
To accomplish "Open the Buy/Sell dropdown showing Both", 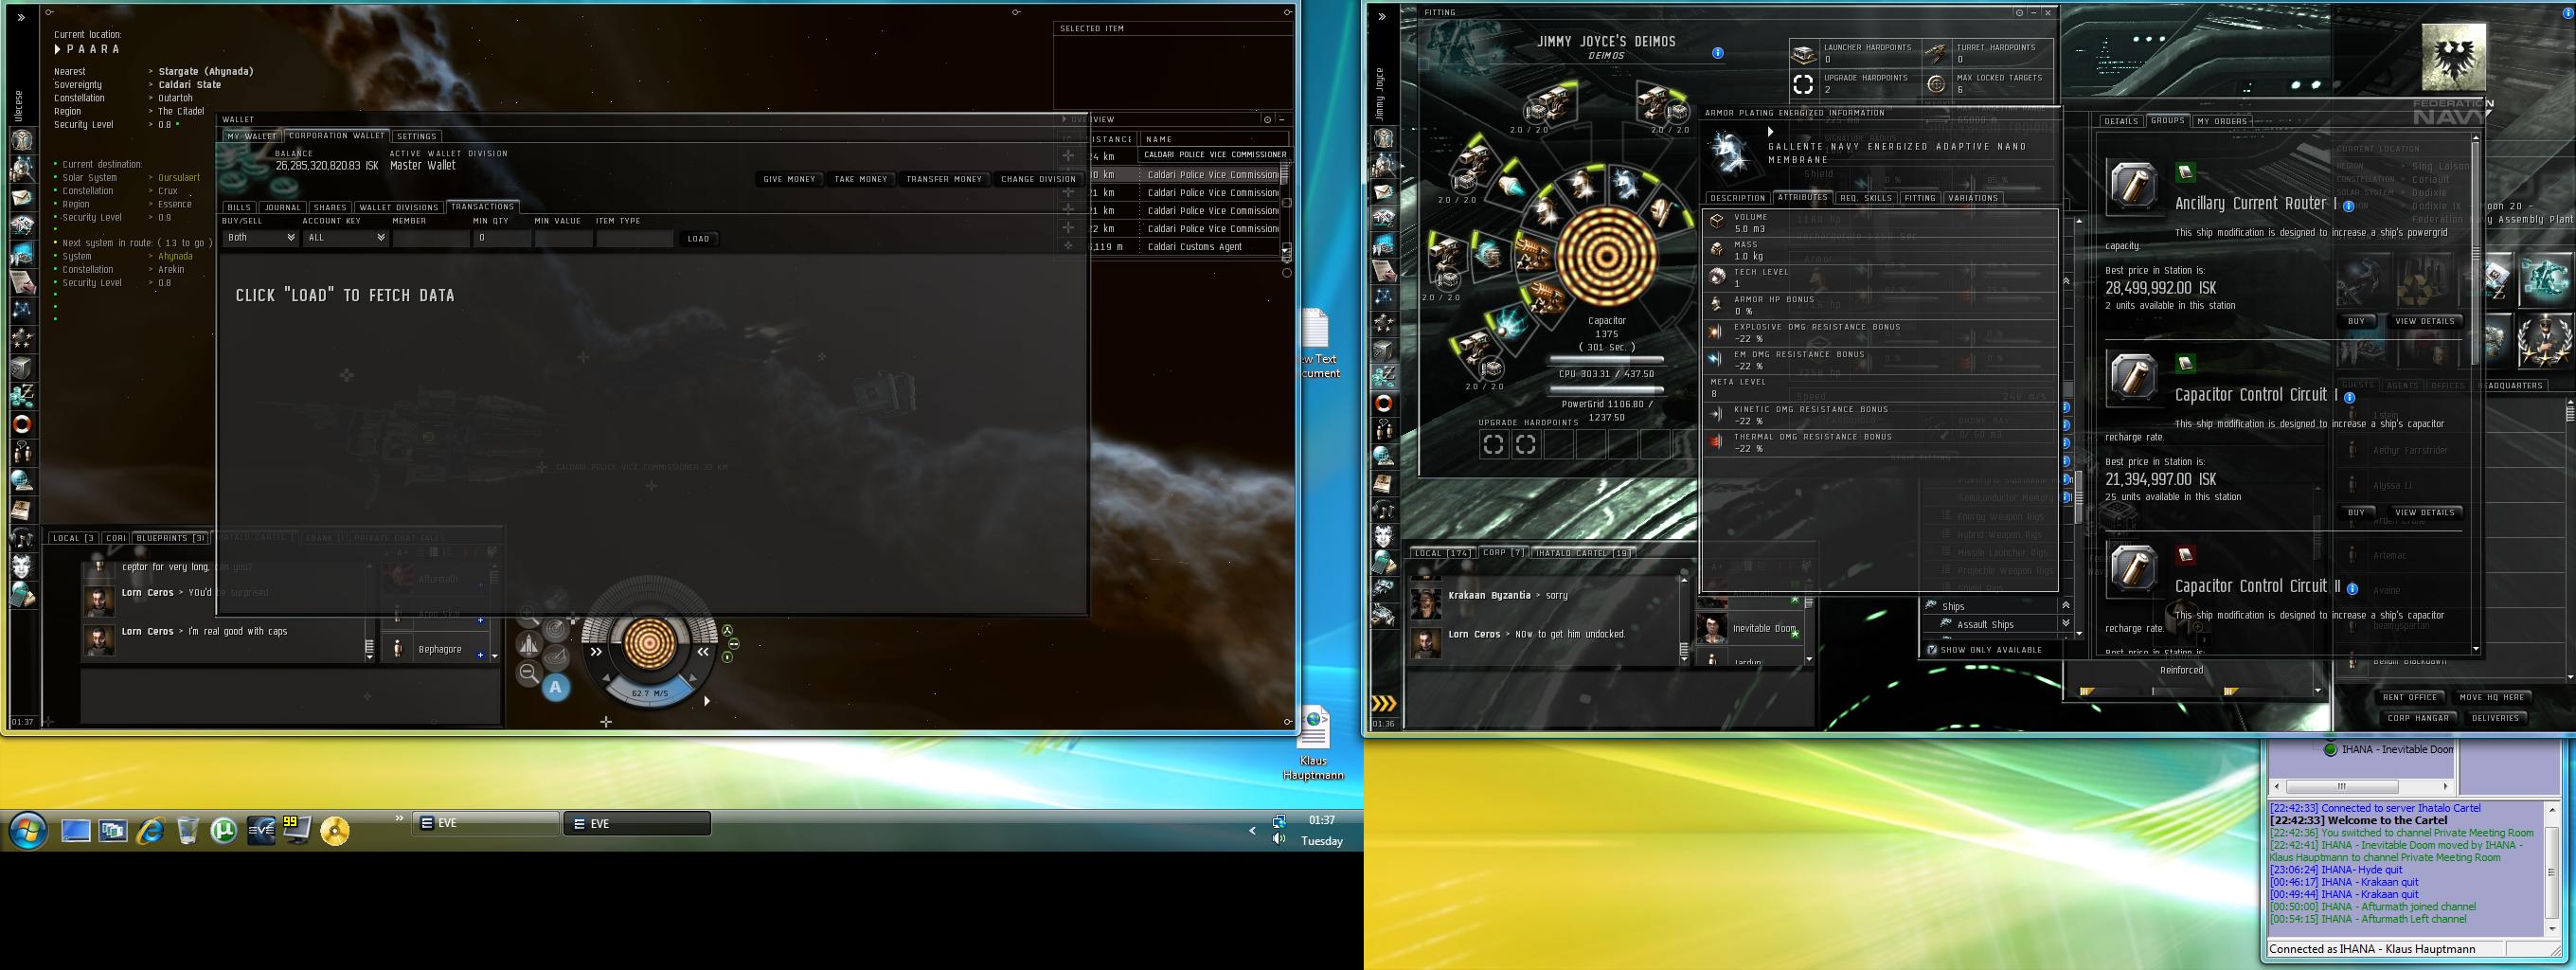I will (261, 238).
